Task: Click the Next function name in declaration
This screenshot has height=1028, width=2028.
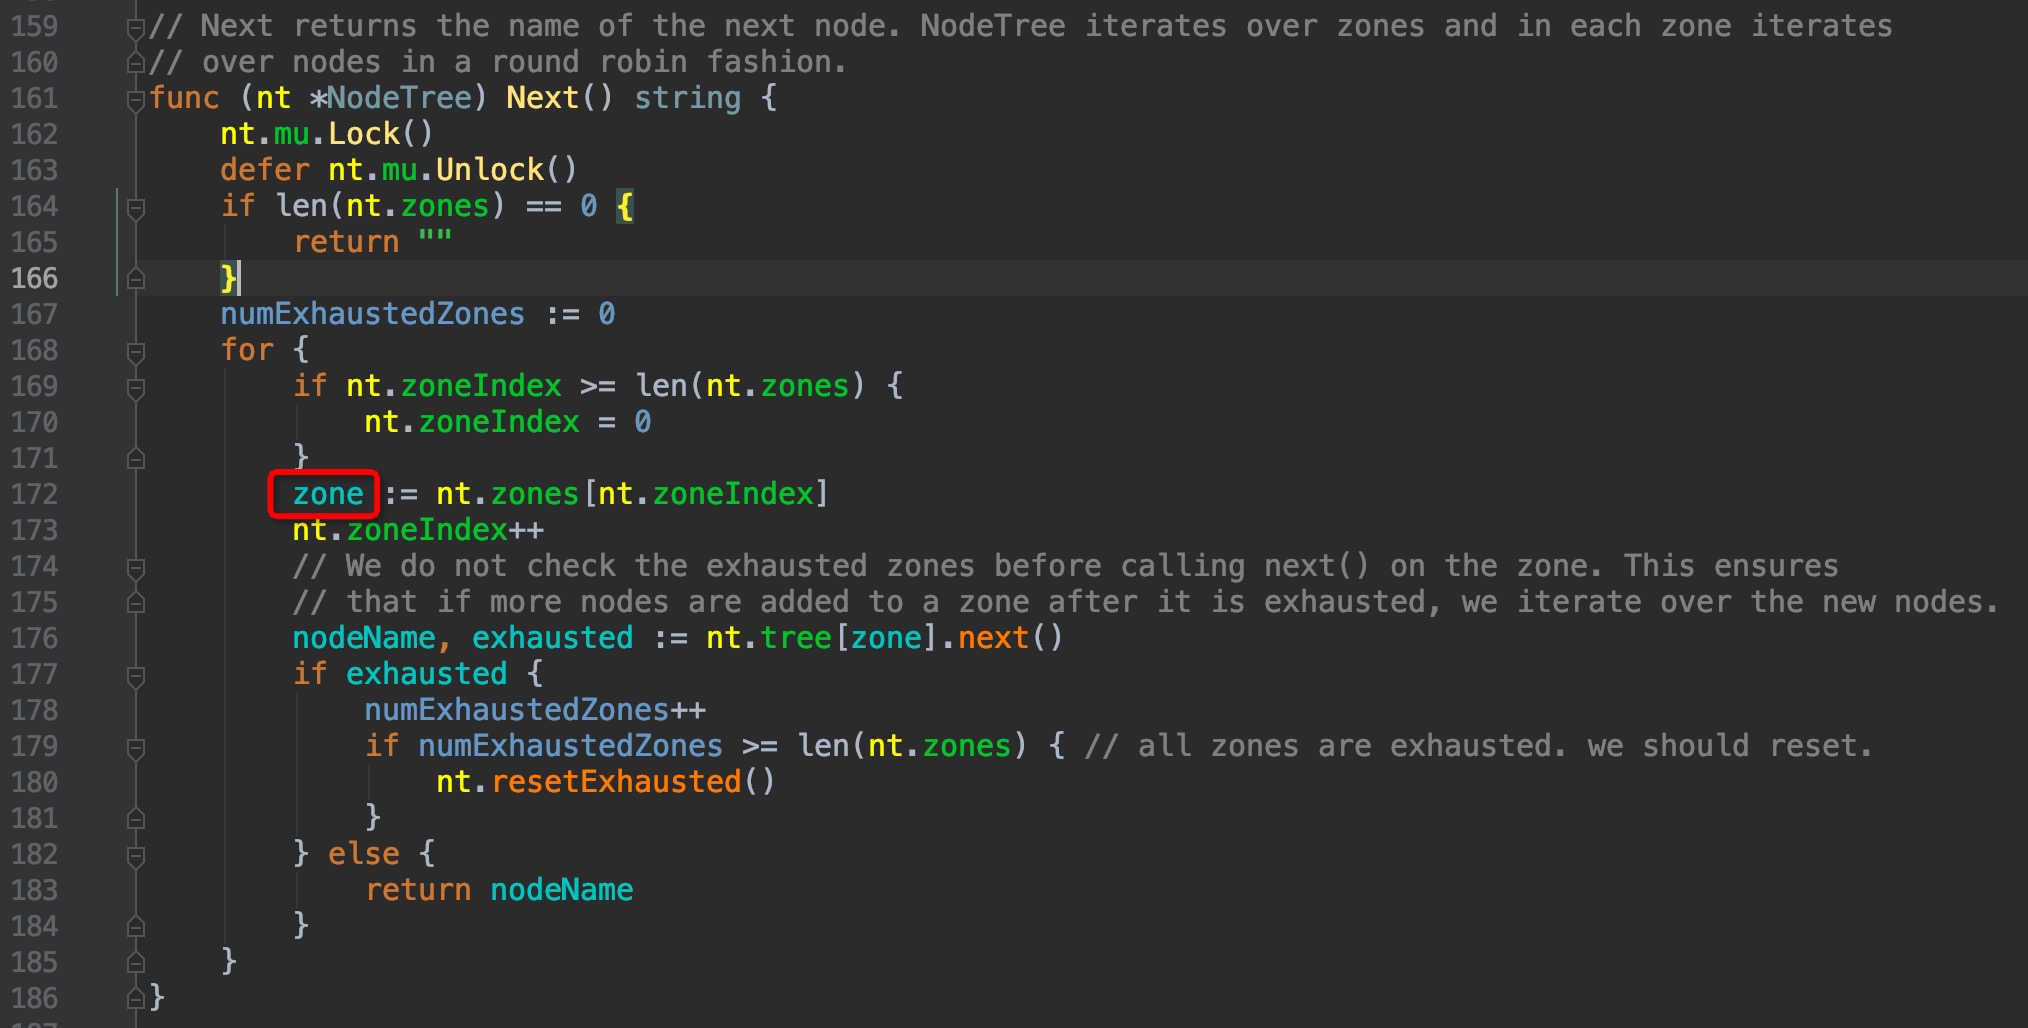Action: point(542,98)
